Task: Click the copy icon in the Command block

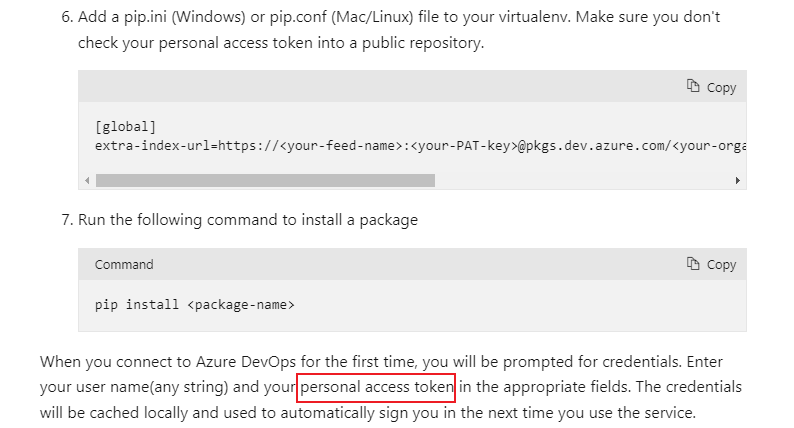Action: (693, 264)
